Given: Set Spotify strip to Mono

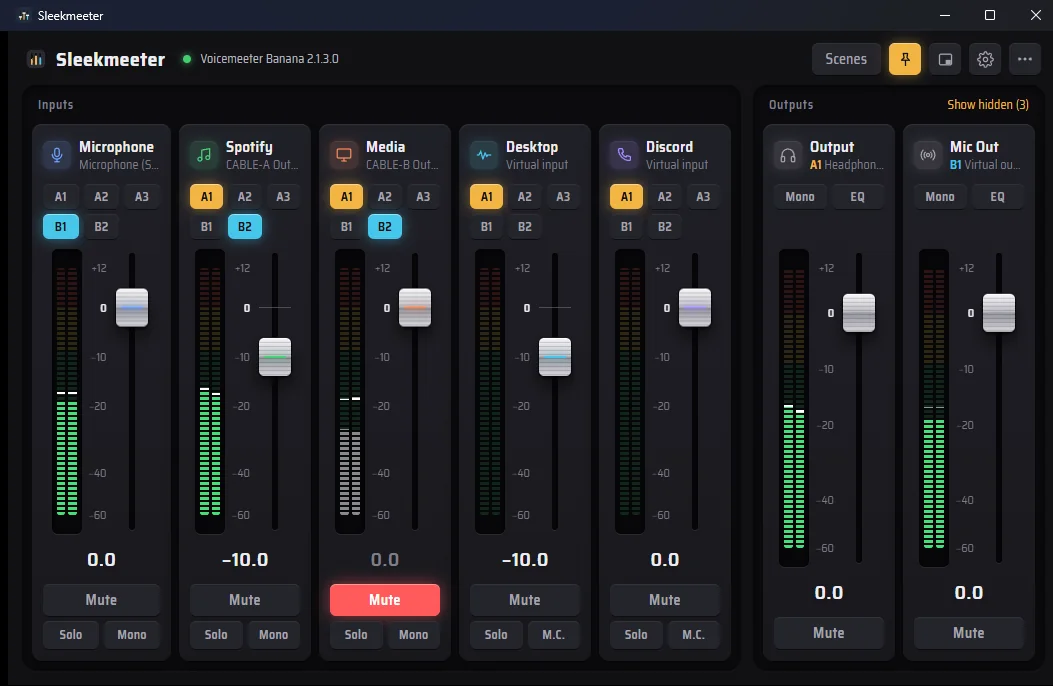Looking at the screenshot, I should point(273,634).
